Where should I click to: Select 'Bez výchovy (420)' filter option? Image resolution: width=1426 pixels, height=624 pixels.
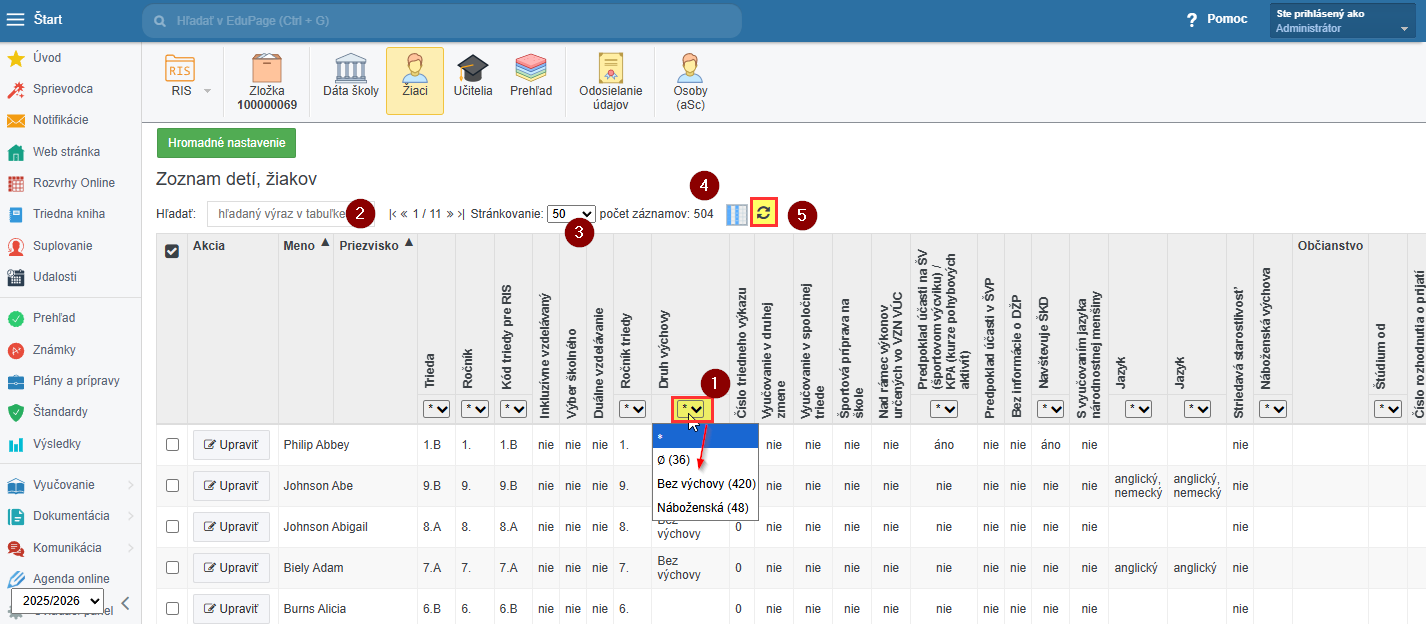pos(705,483)
